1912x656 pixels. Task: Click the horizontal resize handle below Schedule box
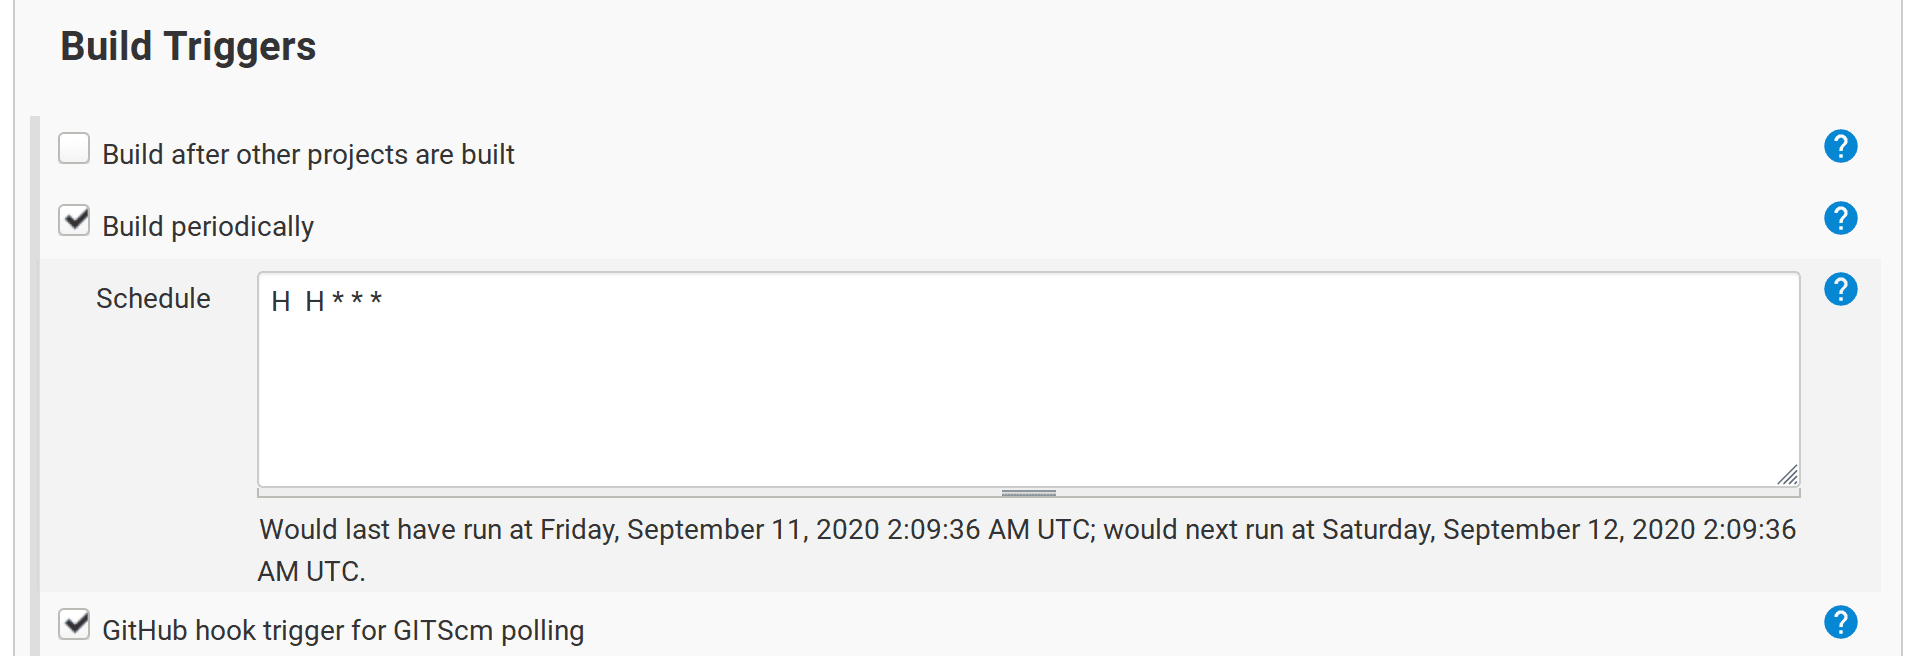(x=1028, y=493)
